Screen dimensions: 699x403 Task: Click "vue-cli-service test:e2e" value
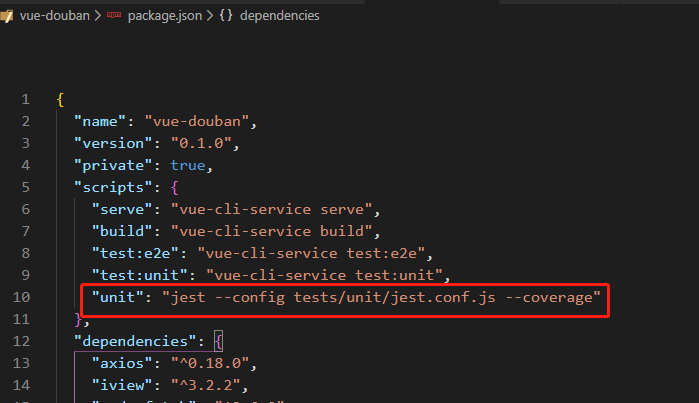(311, 253)
